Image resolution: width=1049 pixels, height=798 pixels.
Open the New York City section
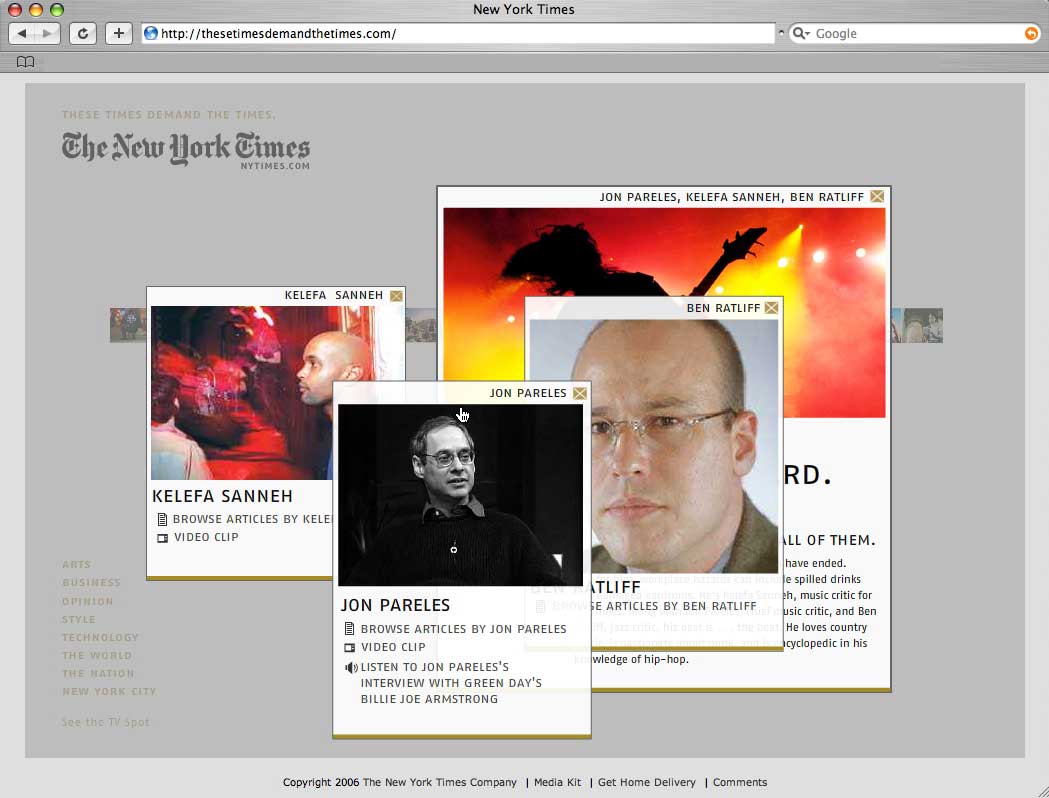[109, 691]
